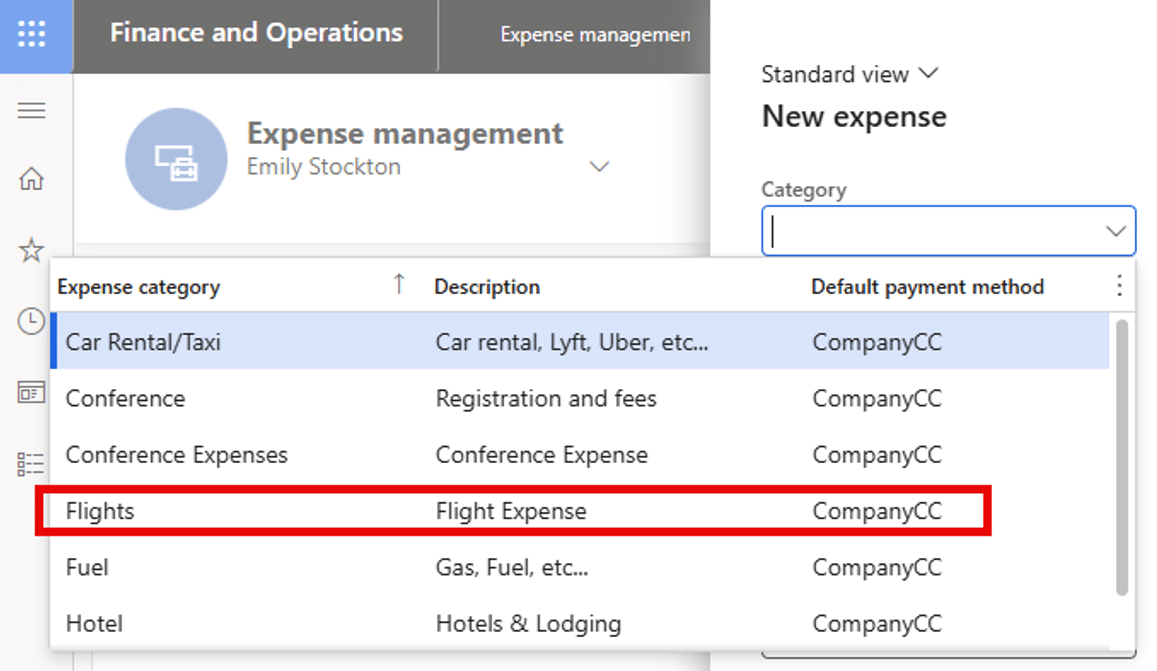Open Recent clock icon in sidebar
The image size is (1157, 671).
pos(32,321)
